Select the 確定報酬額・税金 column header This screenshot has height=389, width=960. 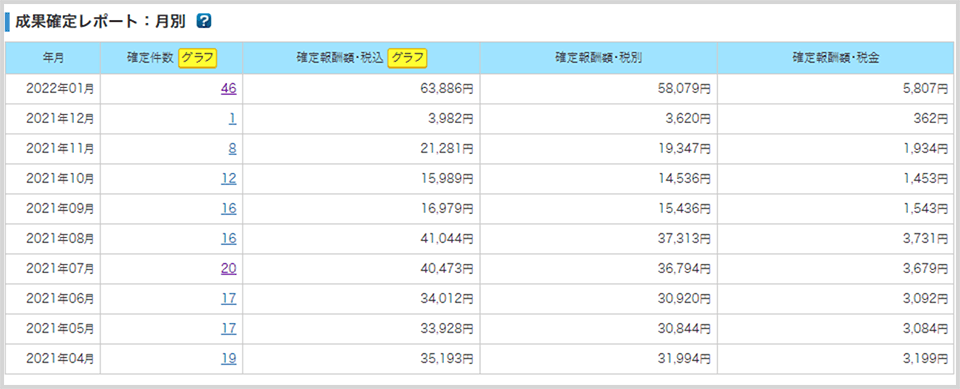click(836, 58)
